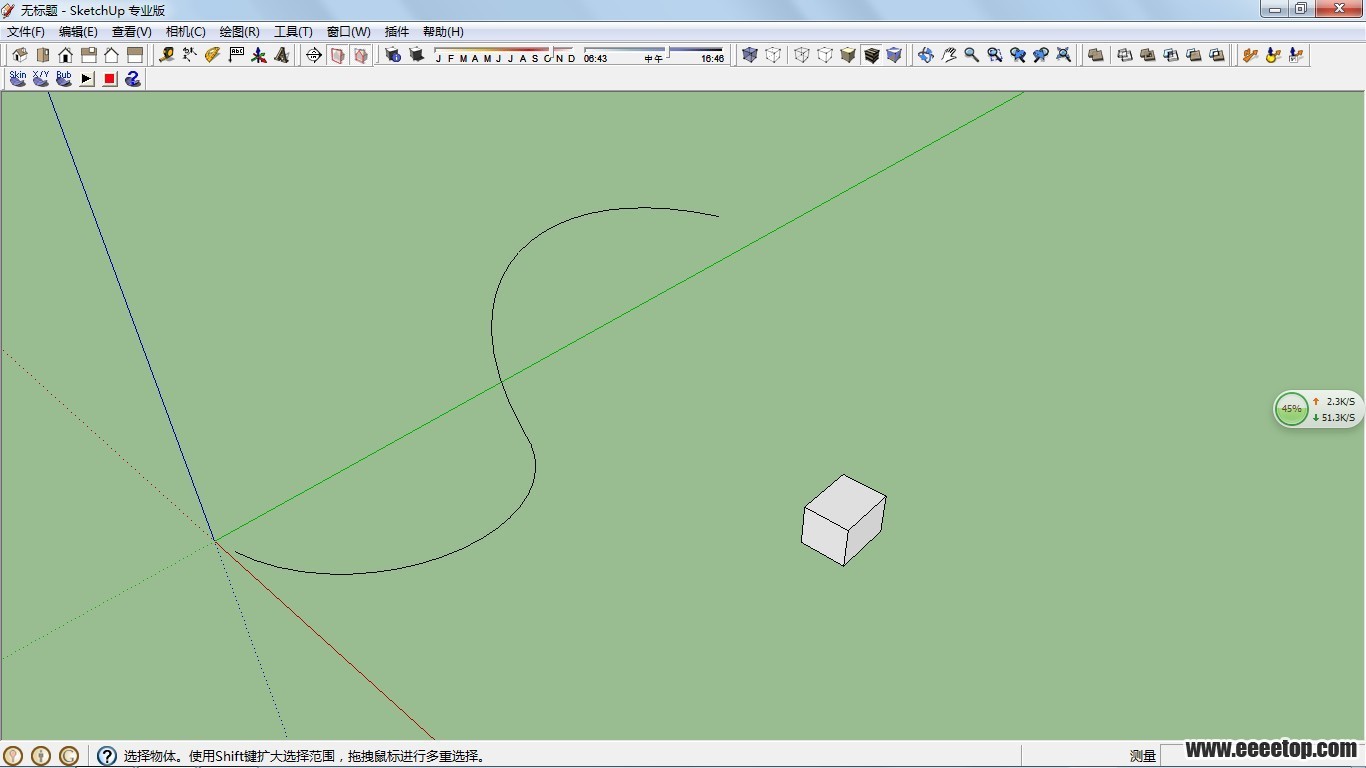The height and width of the screenshot is (768, 1366).
Task: Switch to Top view
Action: coord(43,55)
